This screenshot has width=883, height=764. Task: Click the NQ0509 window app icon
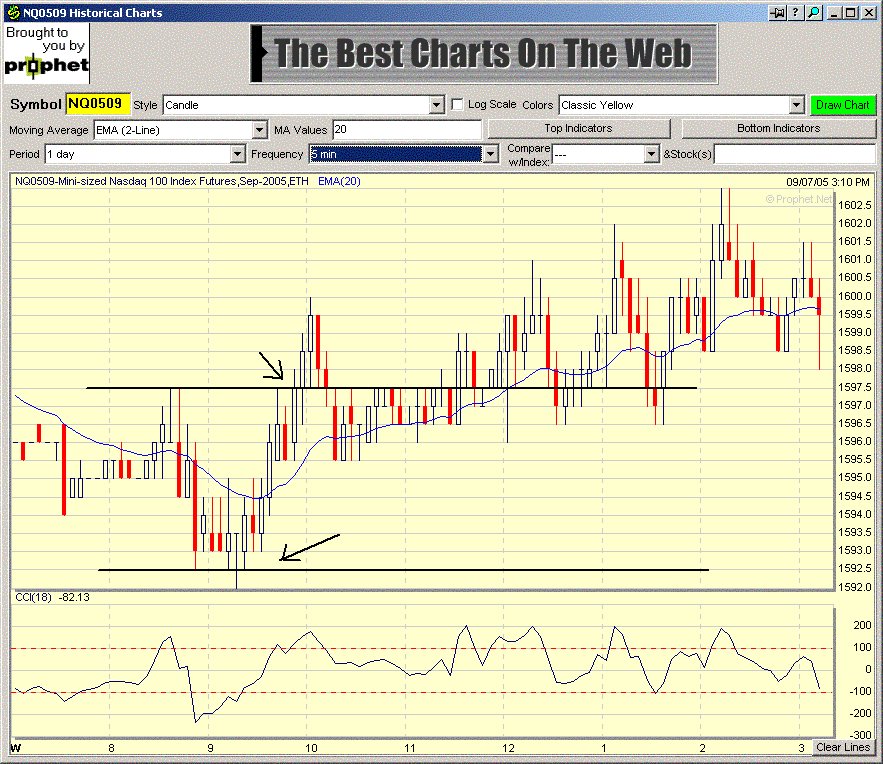coord(12,12)
